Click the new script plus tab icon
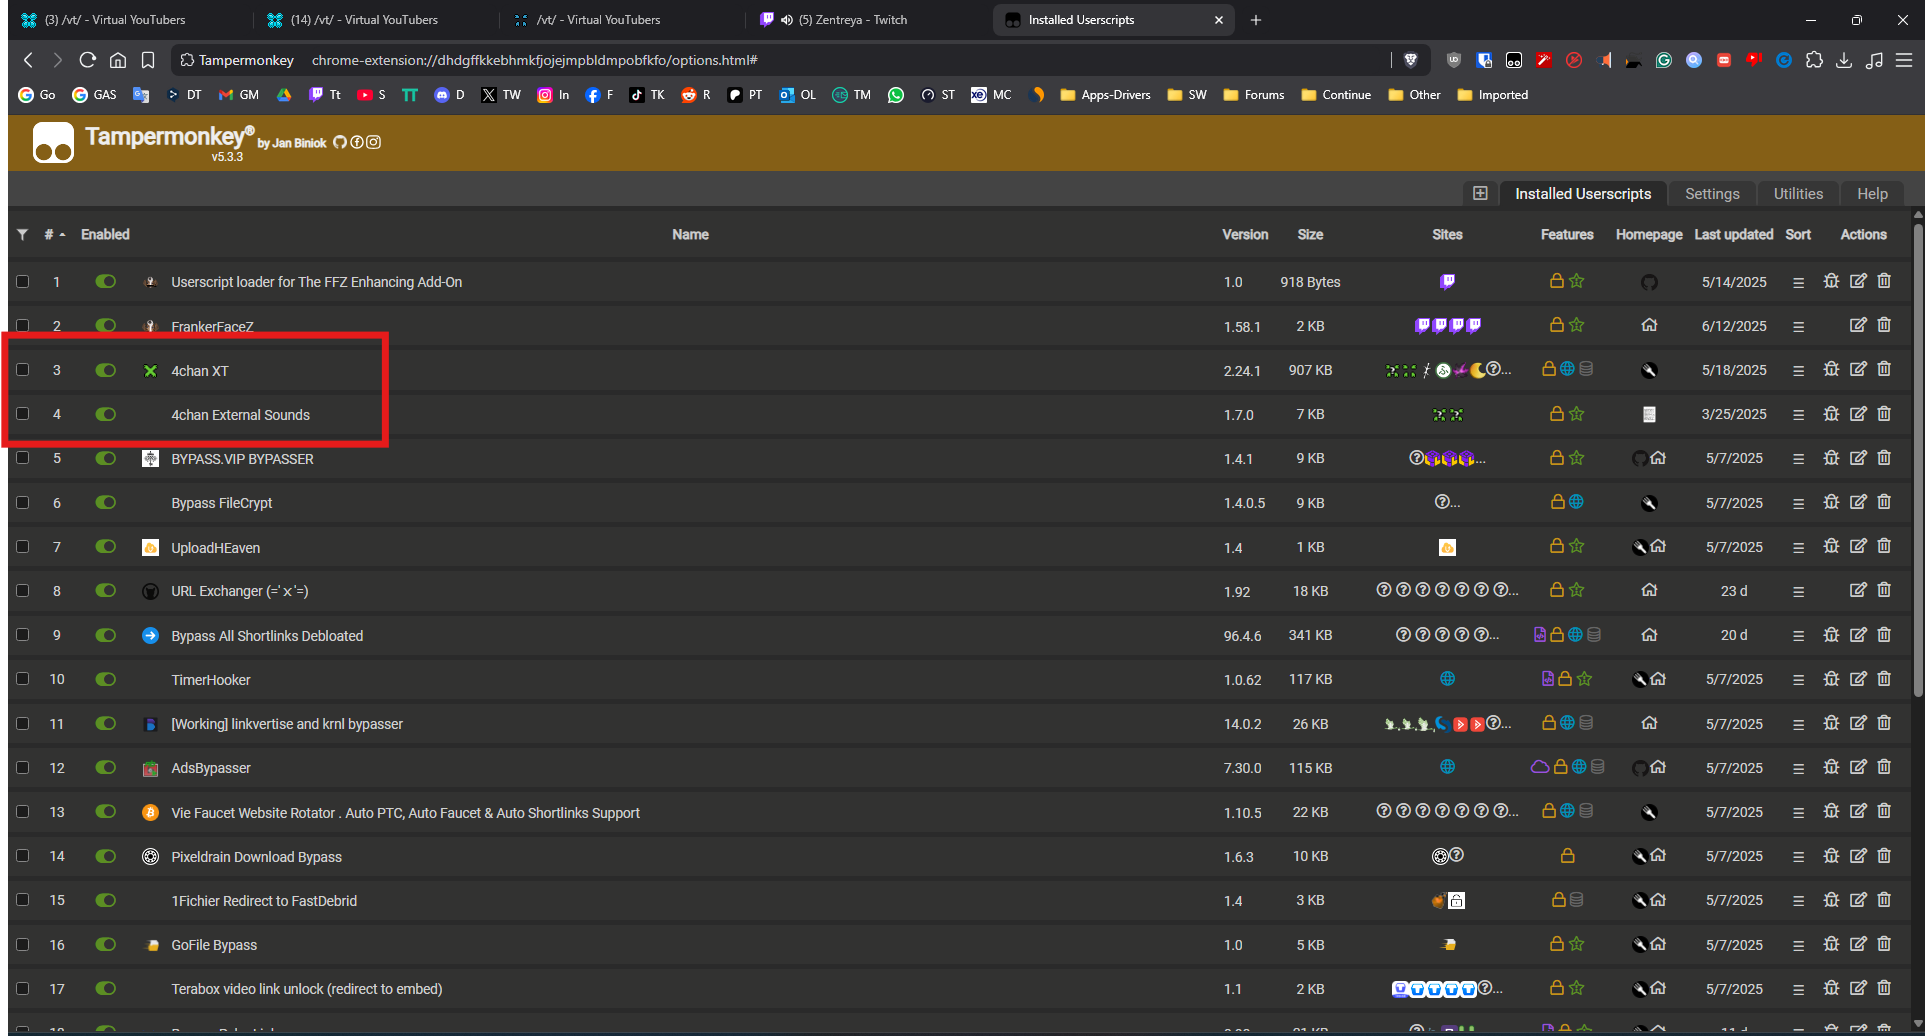Screen dimensions: 1925x1036 [1480, 193]
